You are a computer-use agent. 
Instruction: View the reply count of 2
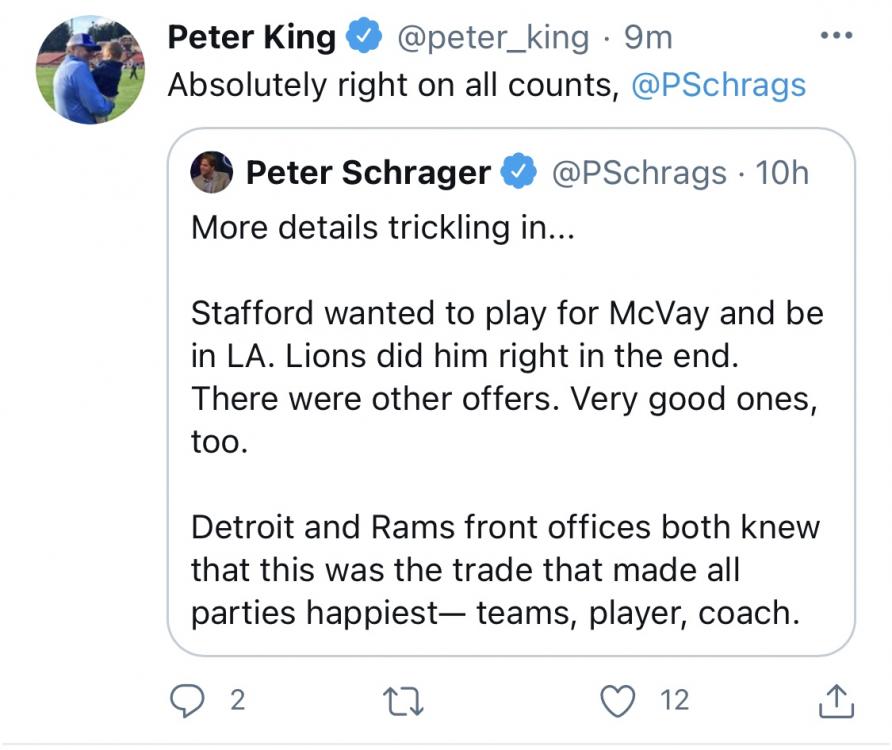(237, 701)
